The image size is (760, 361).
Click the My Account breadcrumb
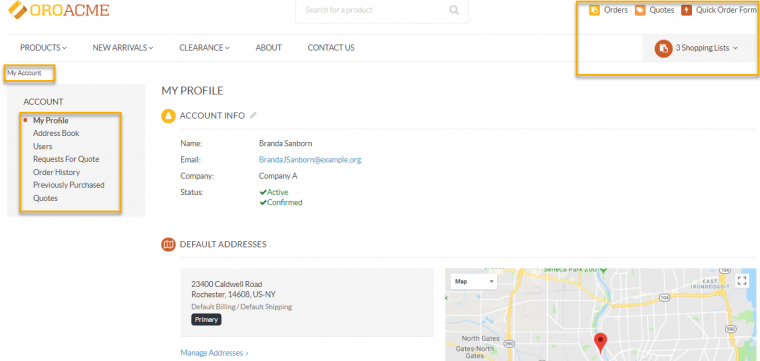[x=24, y=73]
